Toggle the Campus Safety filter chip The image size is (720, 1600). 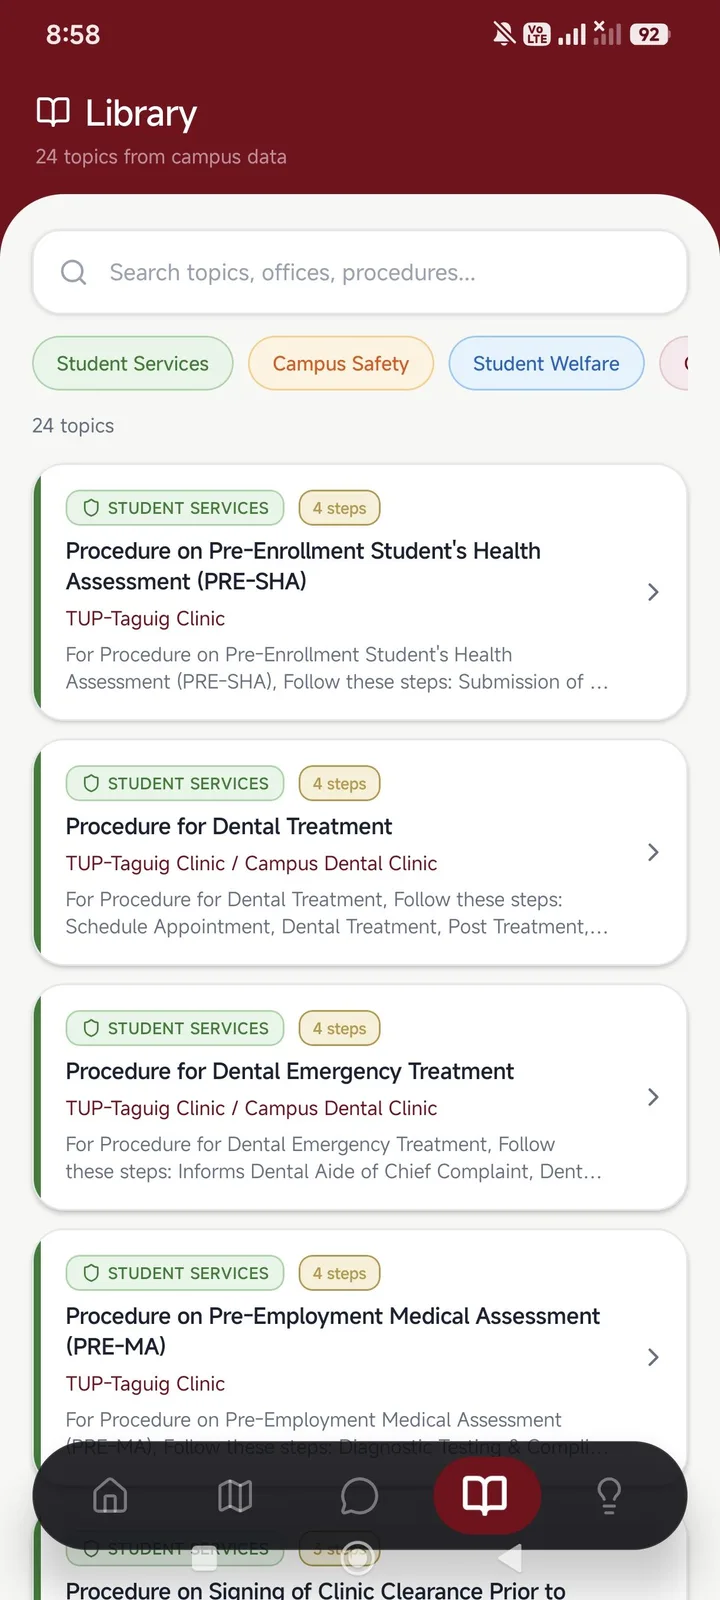click(x=341, y=363)
